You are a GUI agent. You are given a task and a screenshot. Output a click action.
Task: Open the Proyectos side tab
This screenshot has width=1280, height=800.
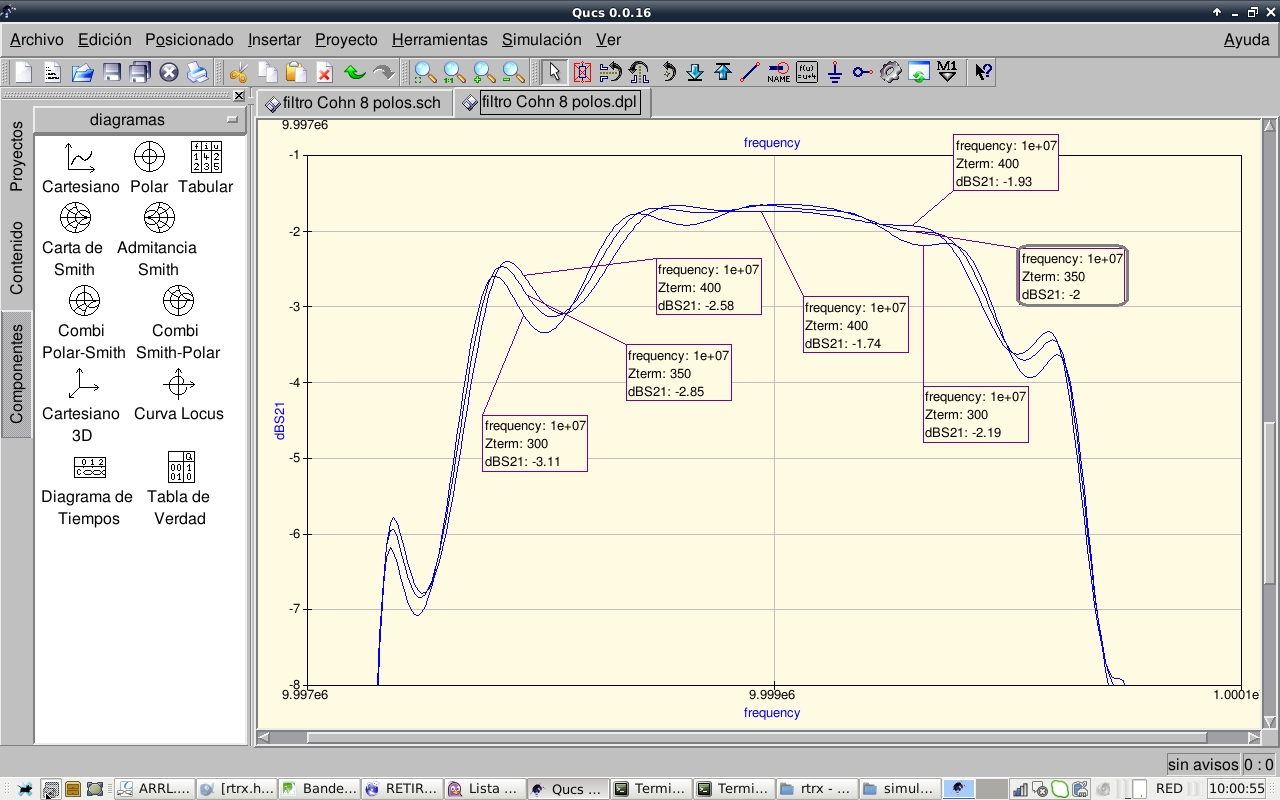[x=17, y=156]
